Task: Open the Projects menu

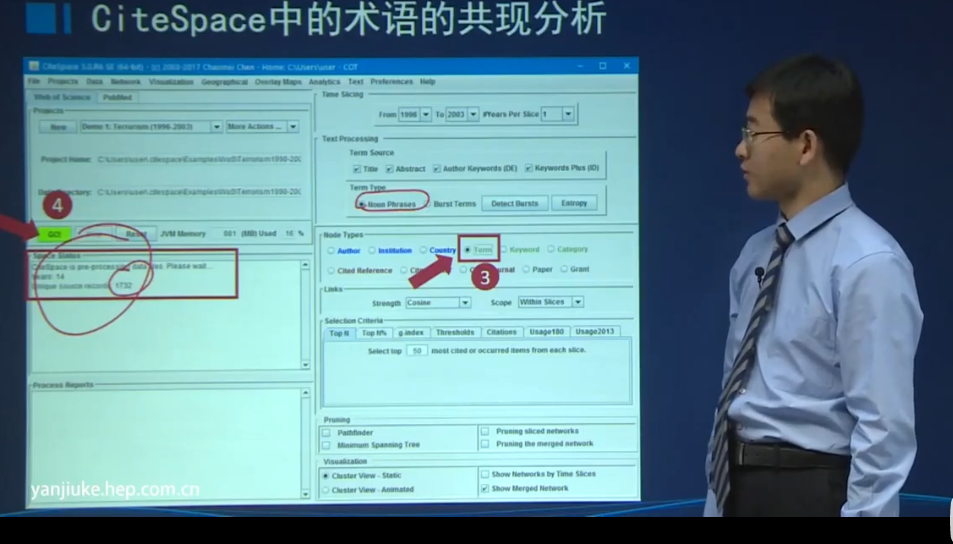Action: [63, 81]
